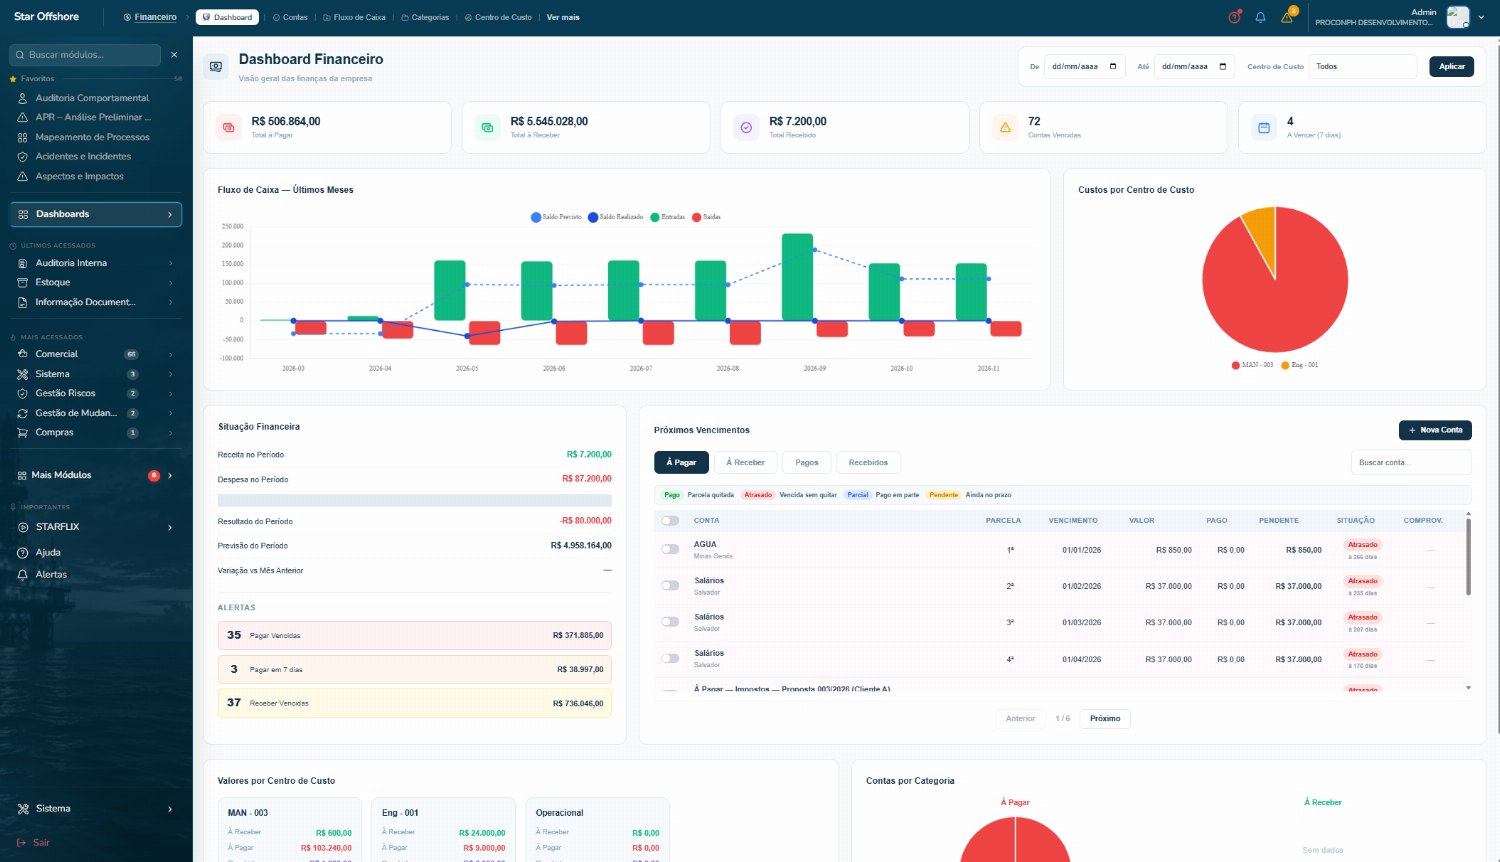
Task: Click the Auditoria Comportamental person icon
Action: click(23, 98)
